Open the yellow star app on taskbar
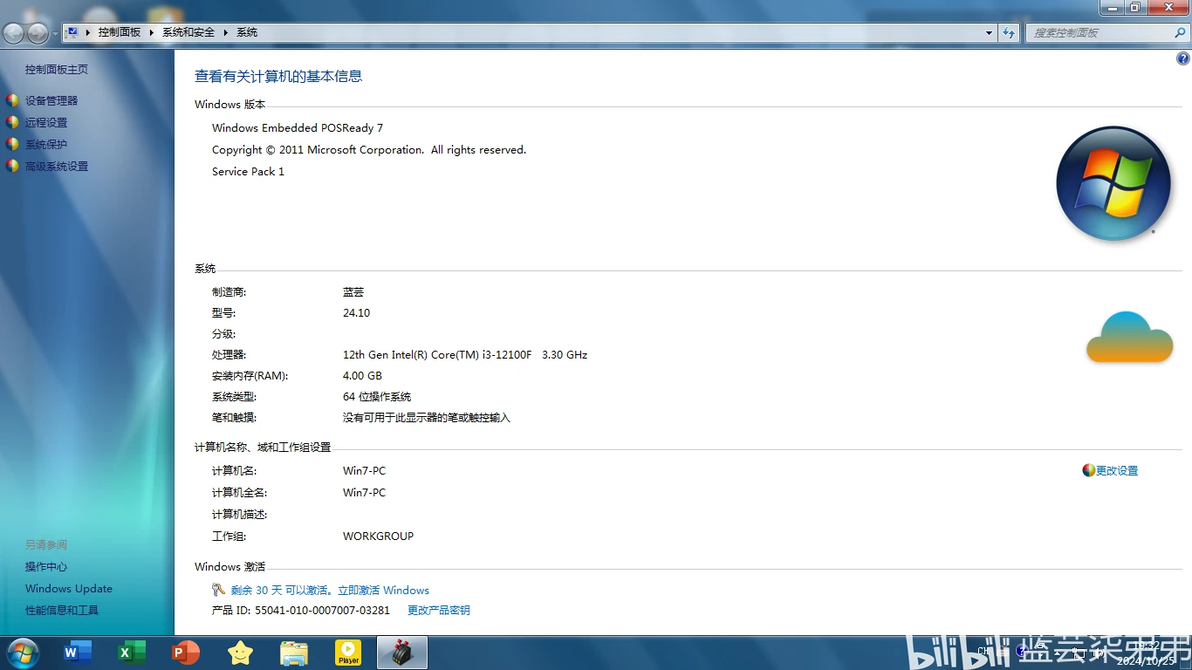 click(240, 653)
